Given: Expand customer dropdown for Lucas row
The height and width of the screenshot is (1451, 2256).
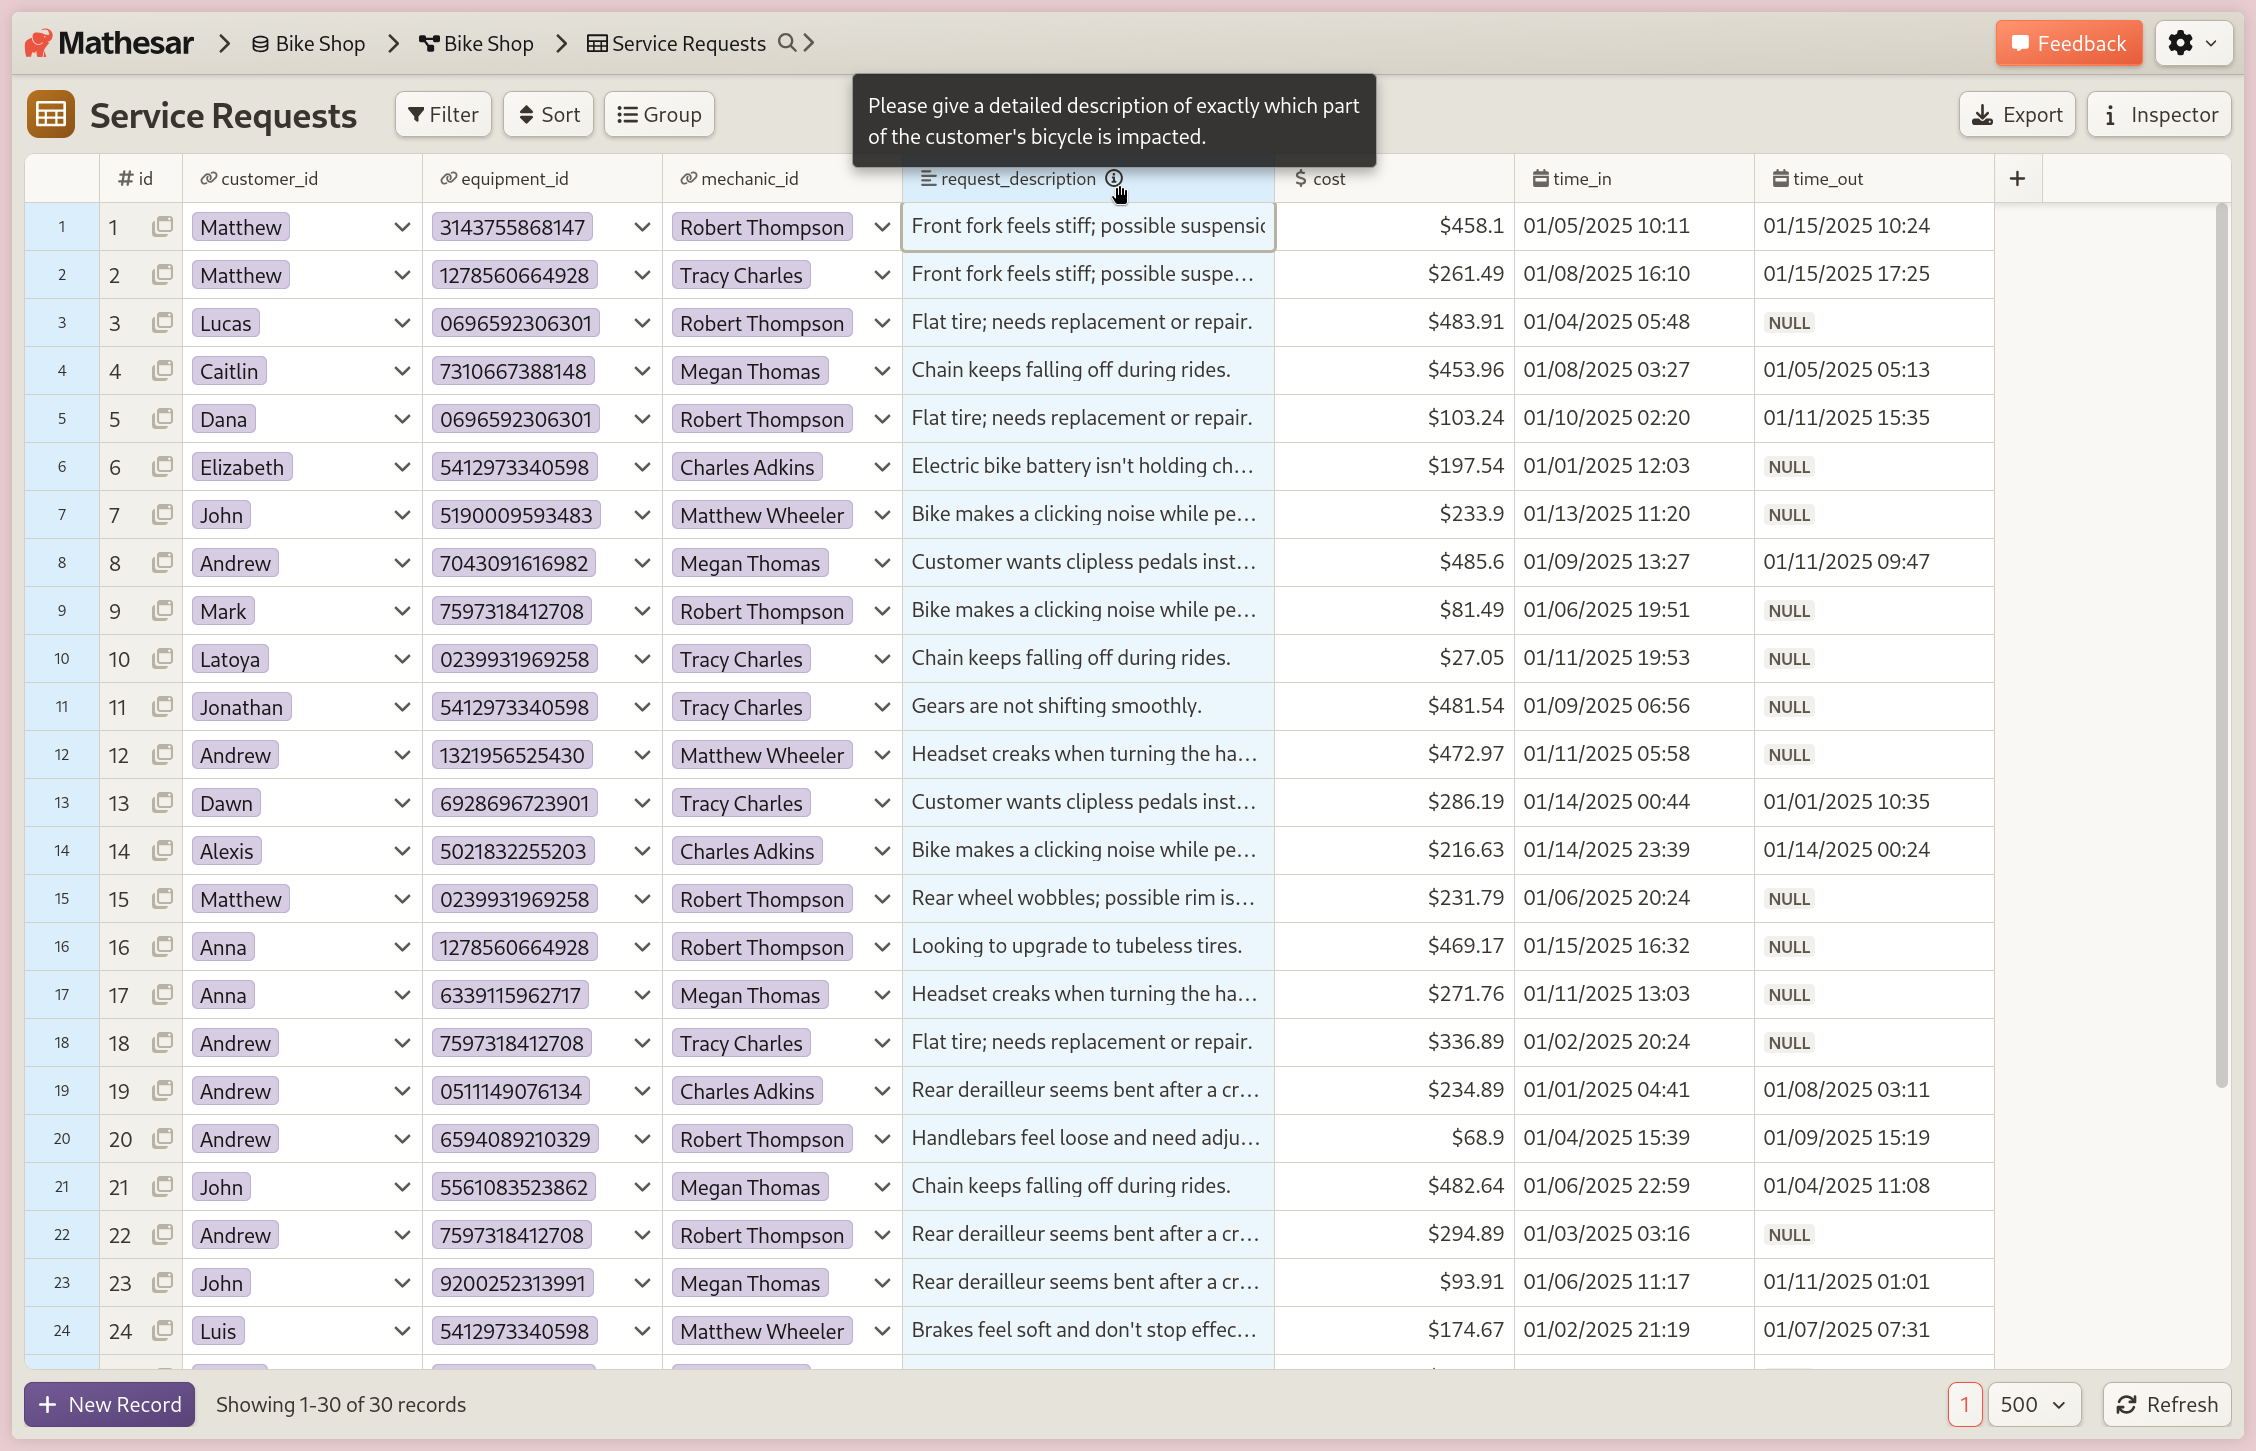Looking at the screenshot, I should click(x=402, y=323).
